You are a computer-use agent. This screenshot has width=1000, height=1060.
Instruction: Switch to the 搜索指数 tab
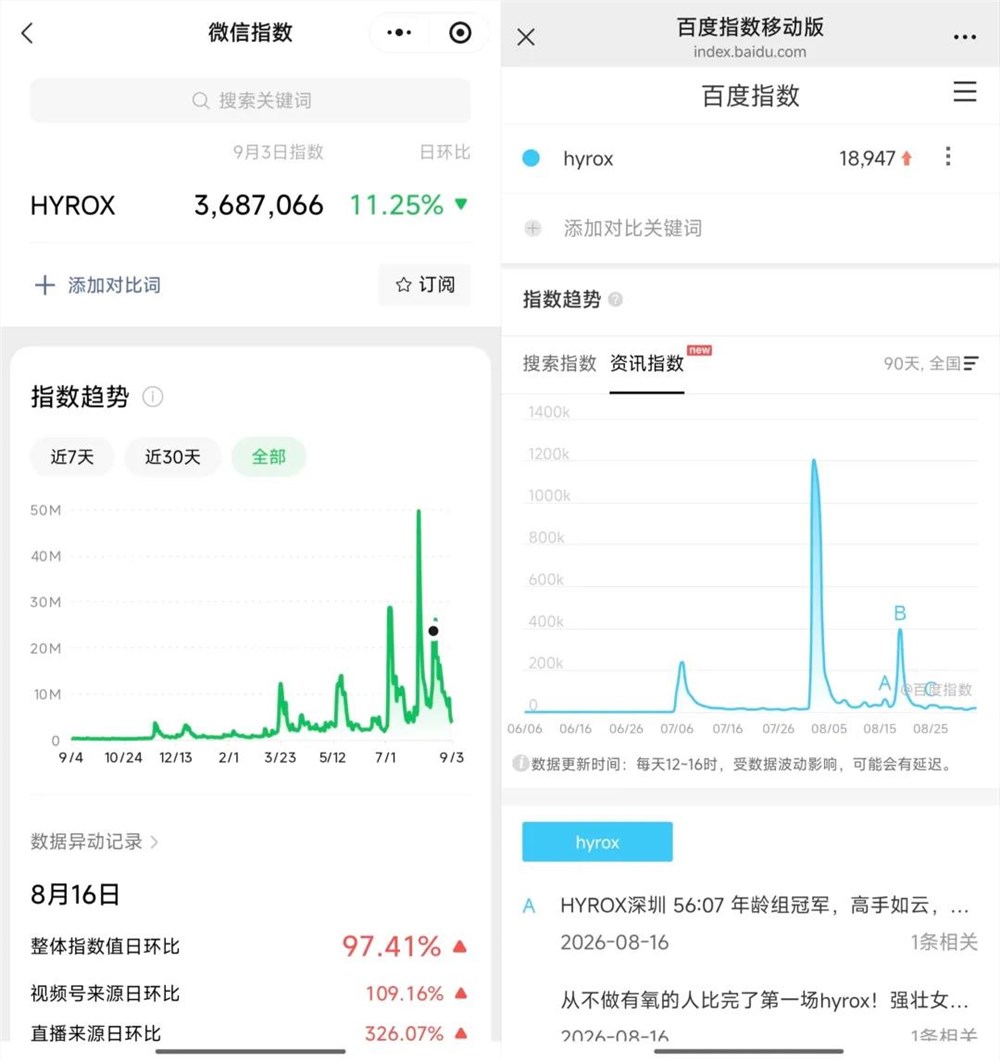point(559,364)
